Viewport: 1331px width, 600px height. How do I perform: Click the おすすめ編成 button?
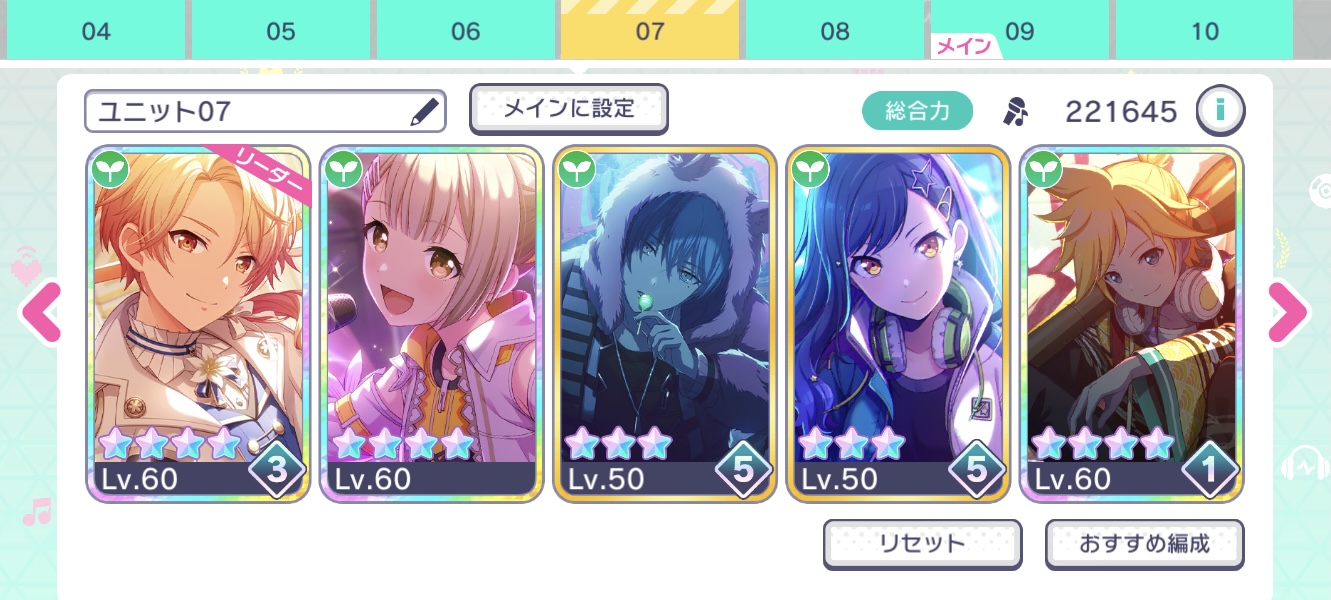click(x=1144, y=544)
